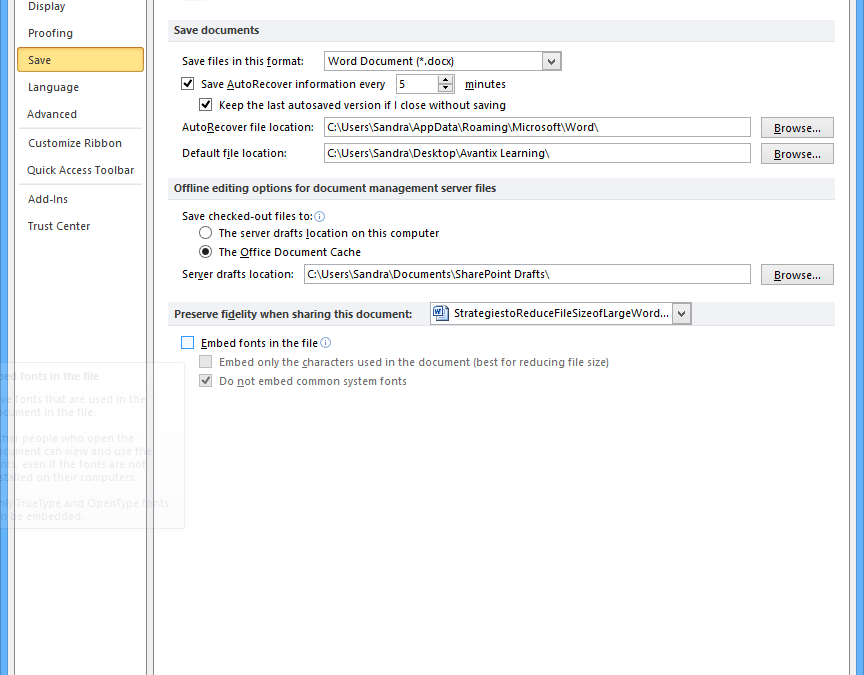The height and width of the screenshot is (675, 864).
Task: Click Browse for Server drafts location
Action: click(797, 275)
